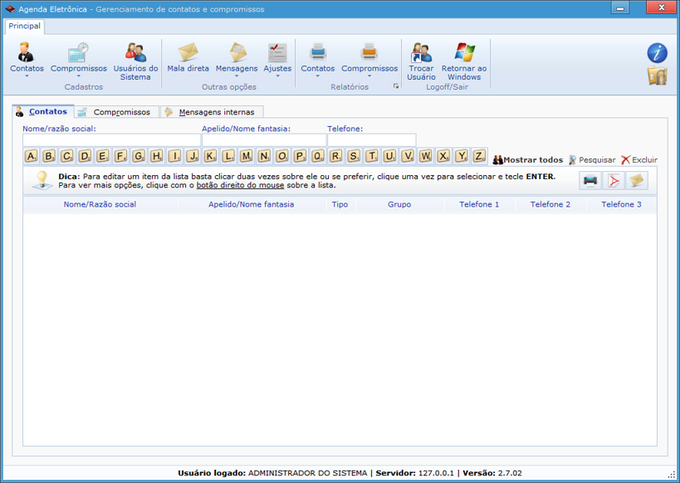680x483 pixels.
Task: Click the padlock icon below info
Action: (657, 76)
